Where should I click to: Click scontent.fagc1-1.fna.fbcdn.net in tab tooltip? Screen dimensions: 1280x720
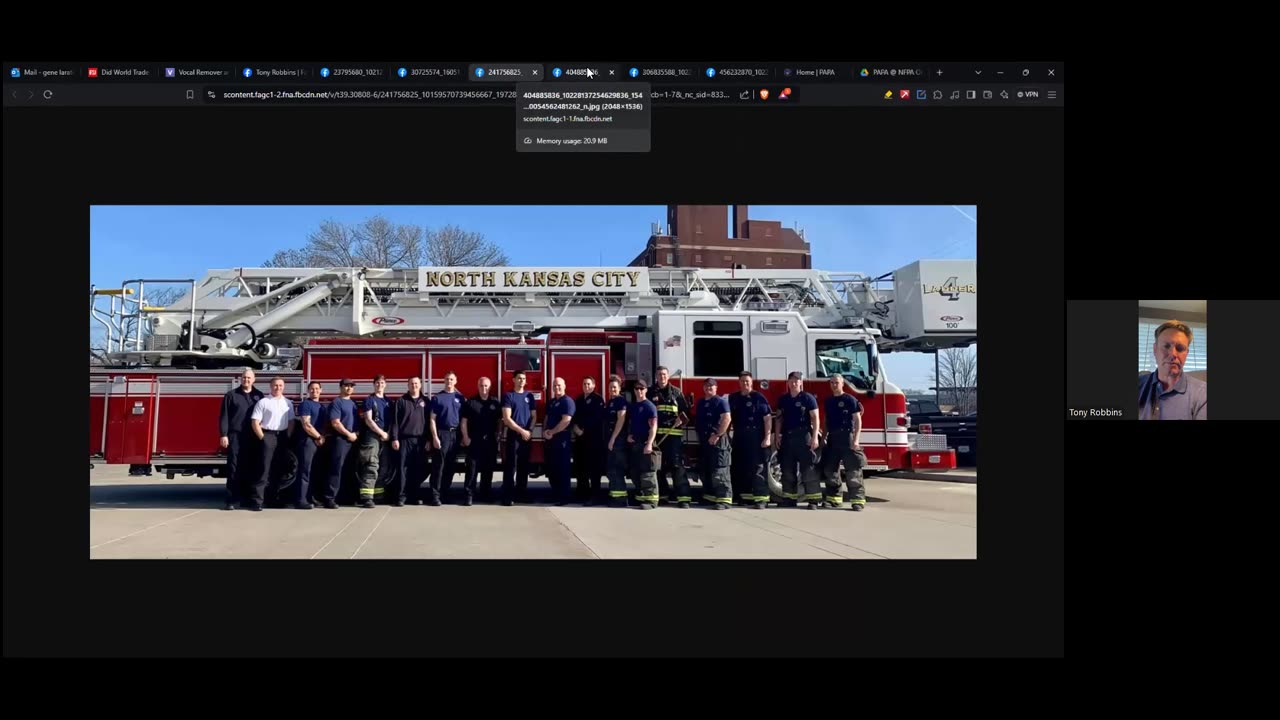(x=567, y=119)
